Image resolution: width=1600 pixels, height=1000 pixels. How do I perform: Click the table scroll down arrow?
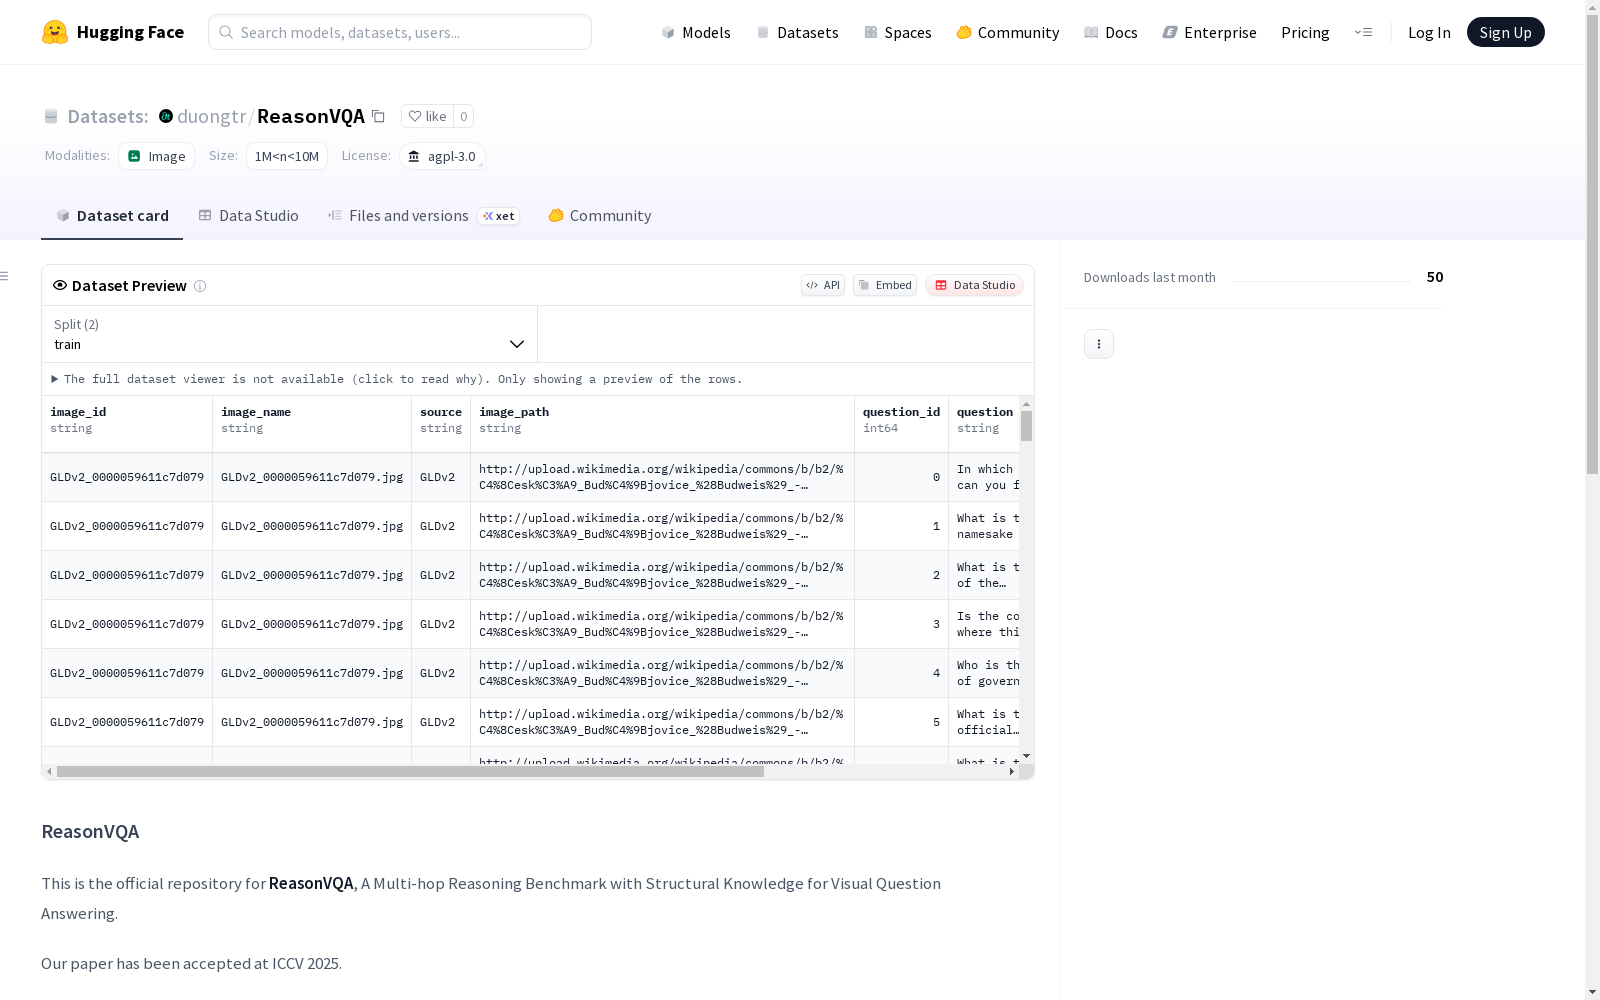point(1026,757)
